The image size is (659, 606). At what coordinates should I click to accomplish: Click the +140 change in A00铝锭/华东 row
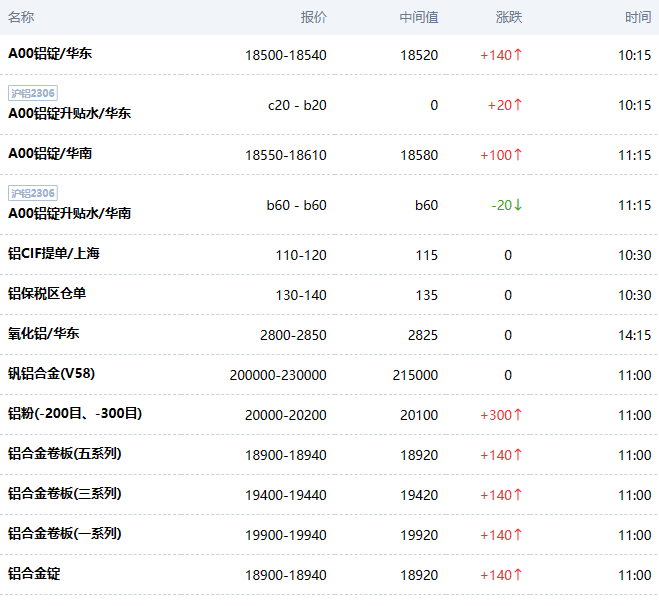[x=501, y=55]
